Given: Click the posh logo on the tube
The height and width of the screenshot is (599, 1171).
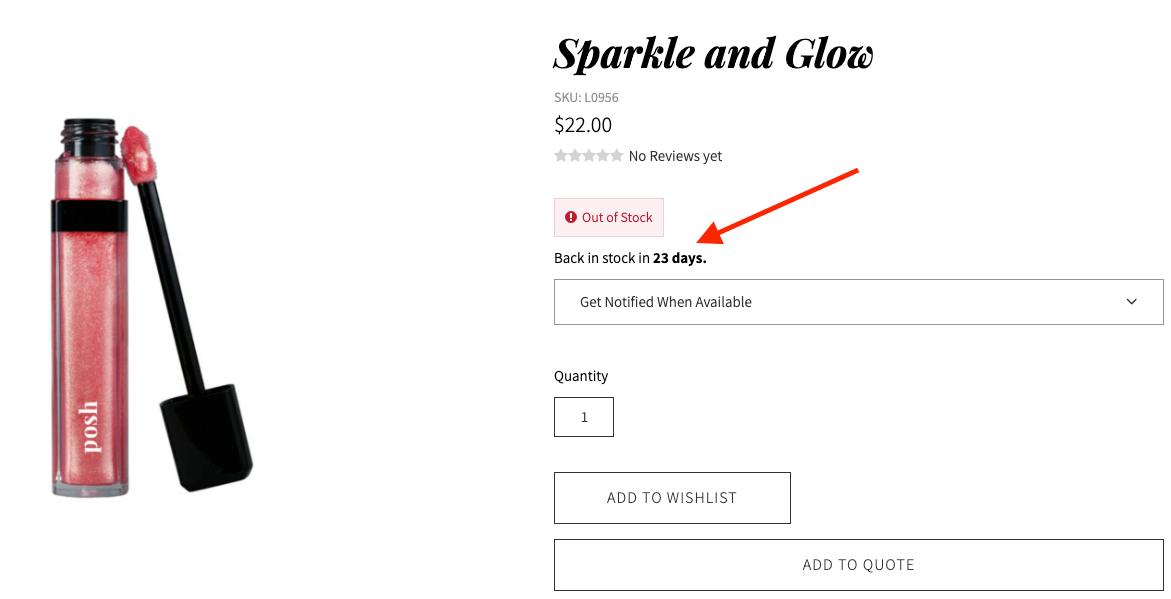Looking at the screenshot, I should tap(90, 426).
